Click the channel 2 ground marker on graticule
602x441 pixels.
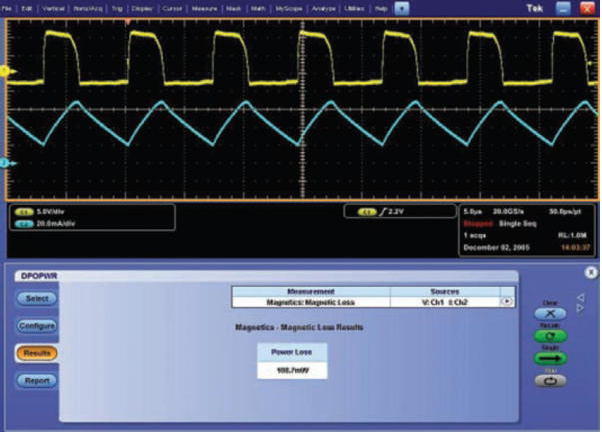(x=4, y=162)
